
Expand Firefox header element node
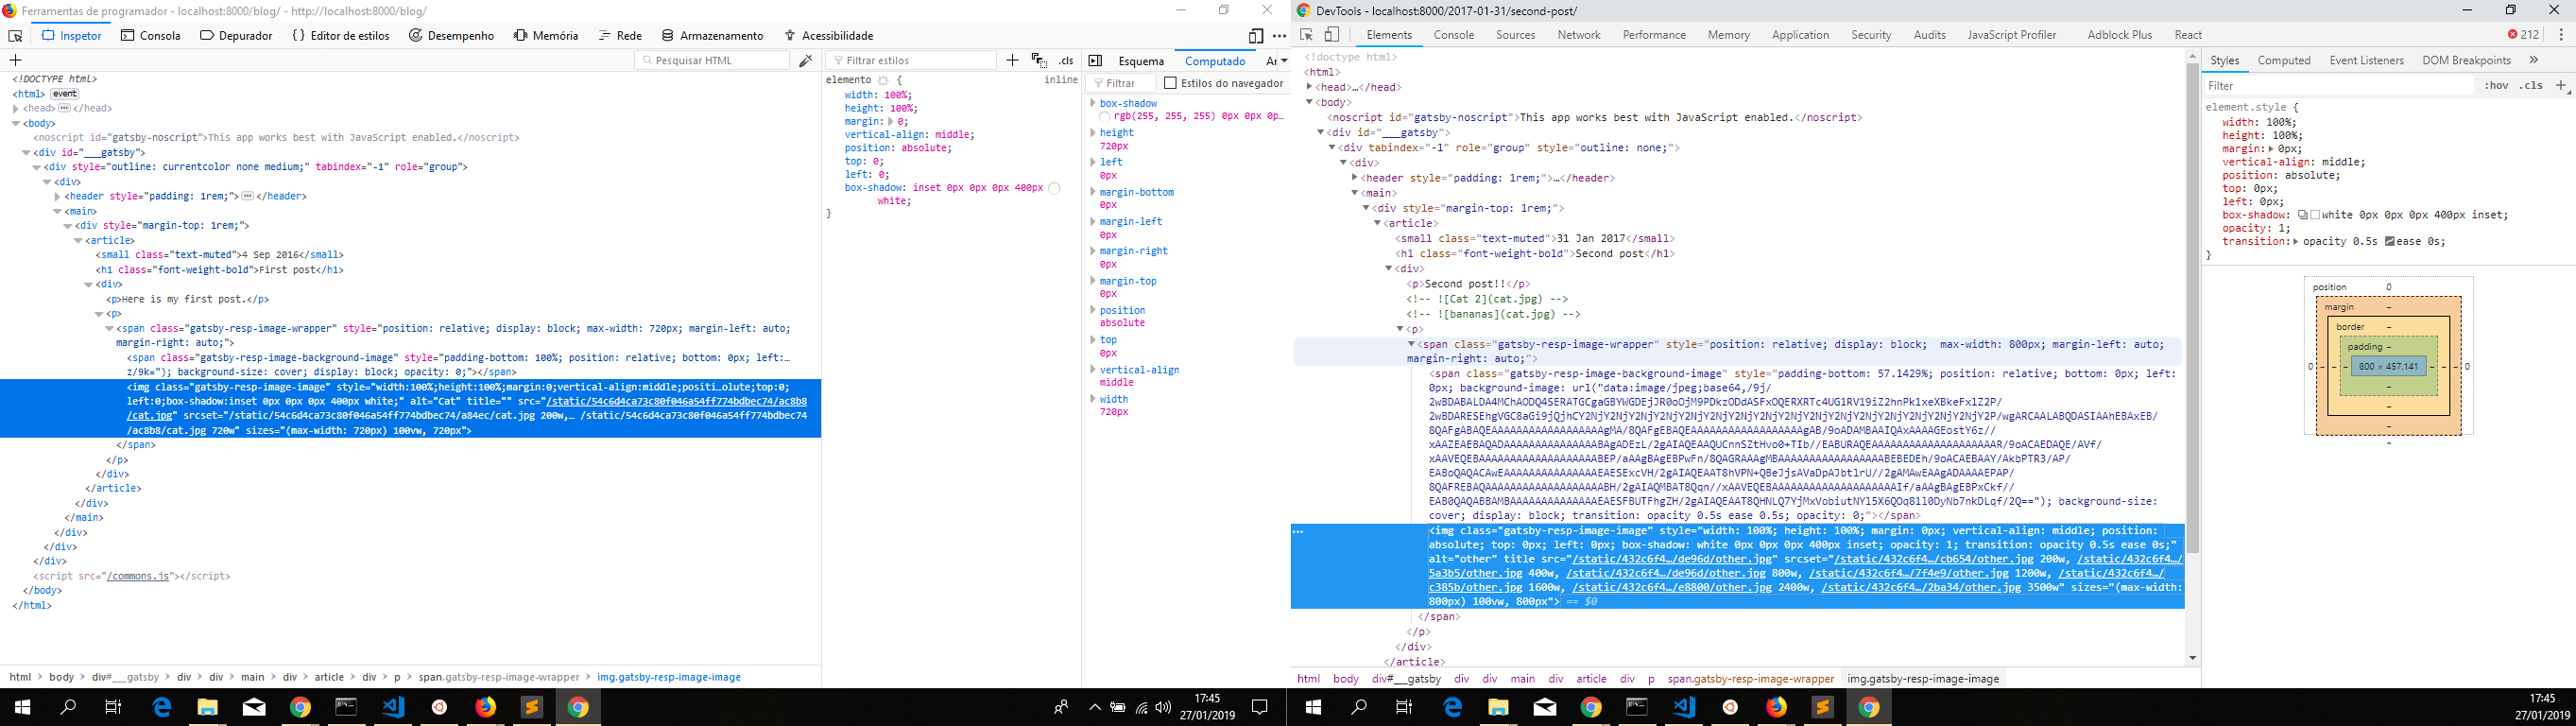pos(57,197)
